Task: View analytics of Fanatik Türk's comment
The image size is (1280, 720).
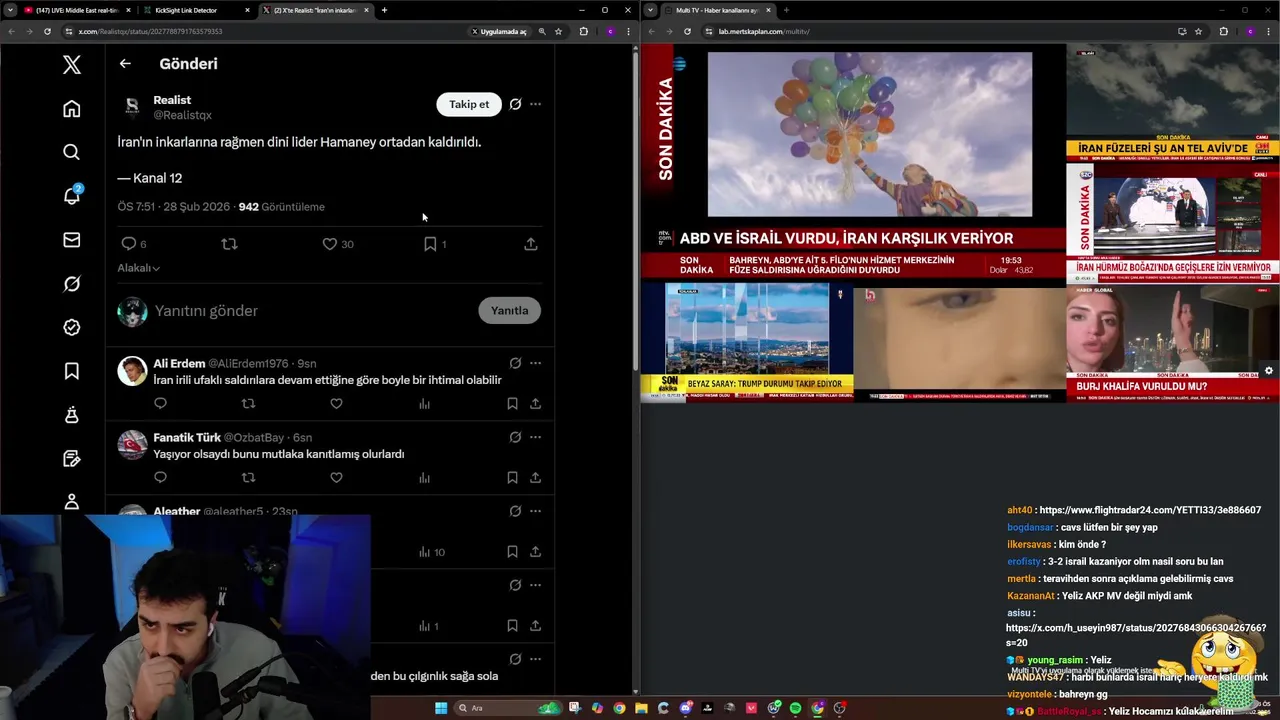Action: (424, 478)
